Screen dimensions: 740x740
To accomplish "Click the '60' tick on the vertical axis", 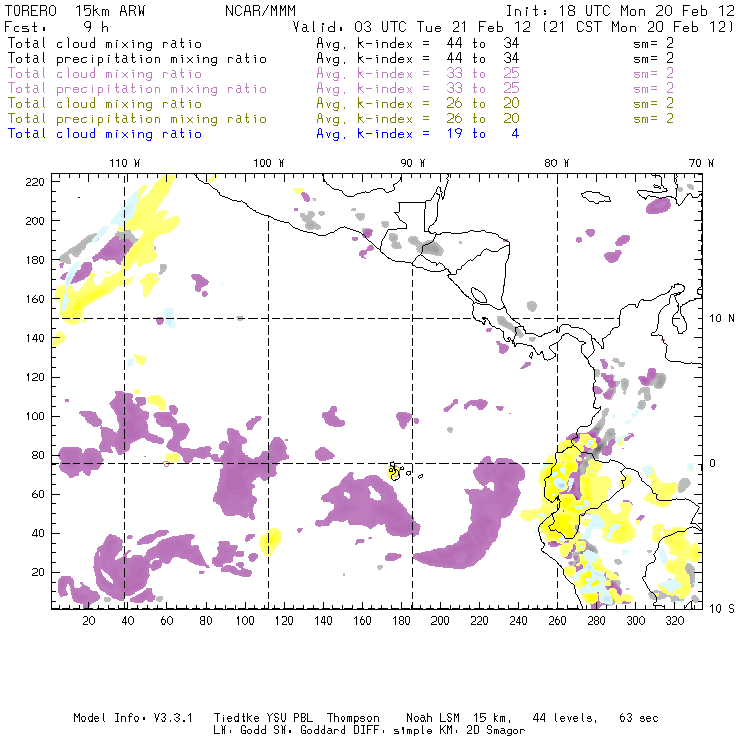I will pyautogui.click(x=38, y=494).
